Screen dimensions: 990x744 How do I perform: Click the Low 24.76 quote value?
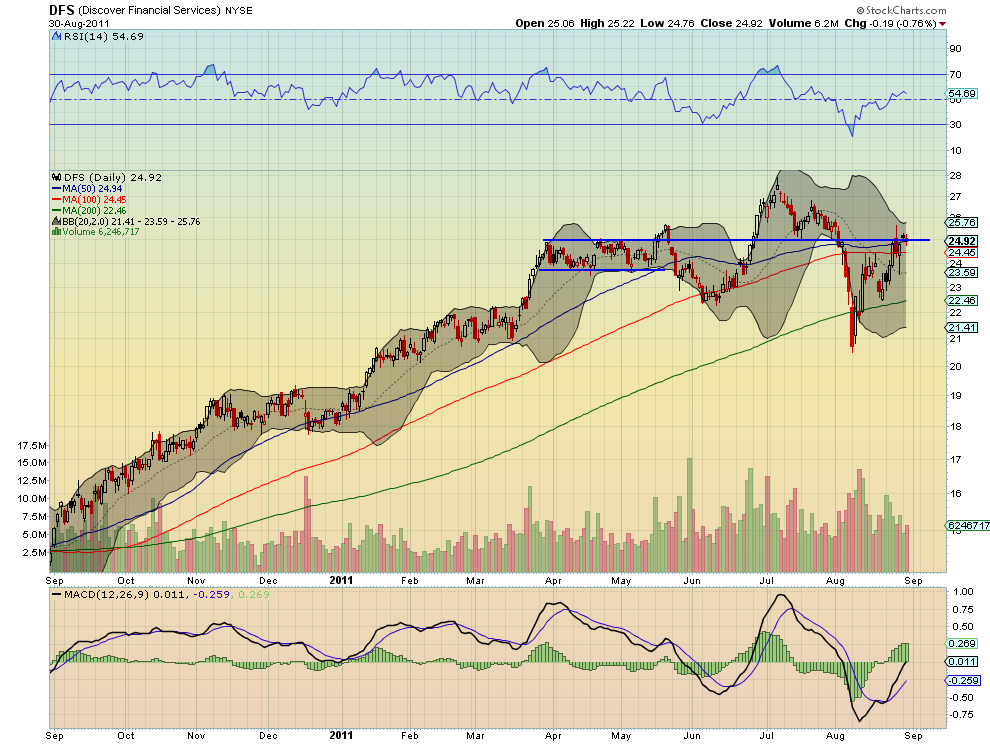[667, 23]
